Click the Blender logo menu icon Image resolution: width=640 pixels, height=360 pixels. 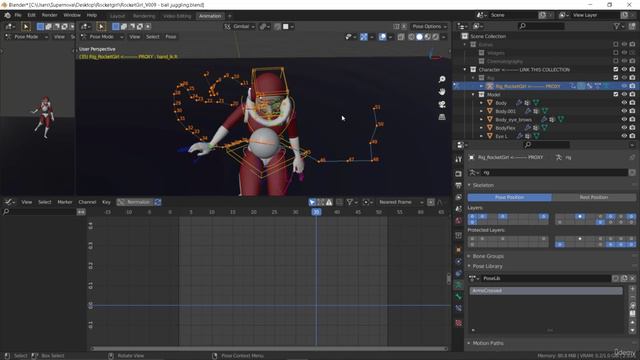click(7, 15)
